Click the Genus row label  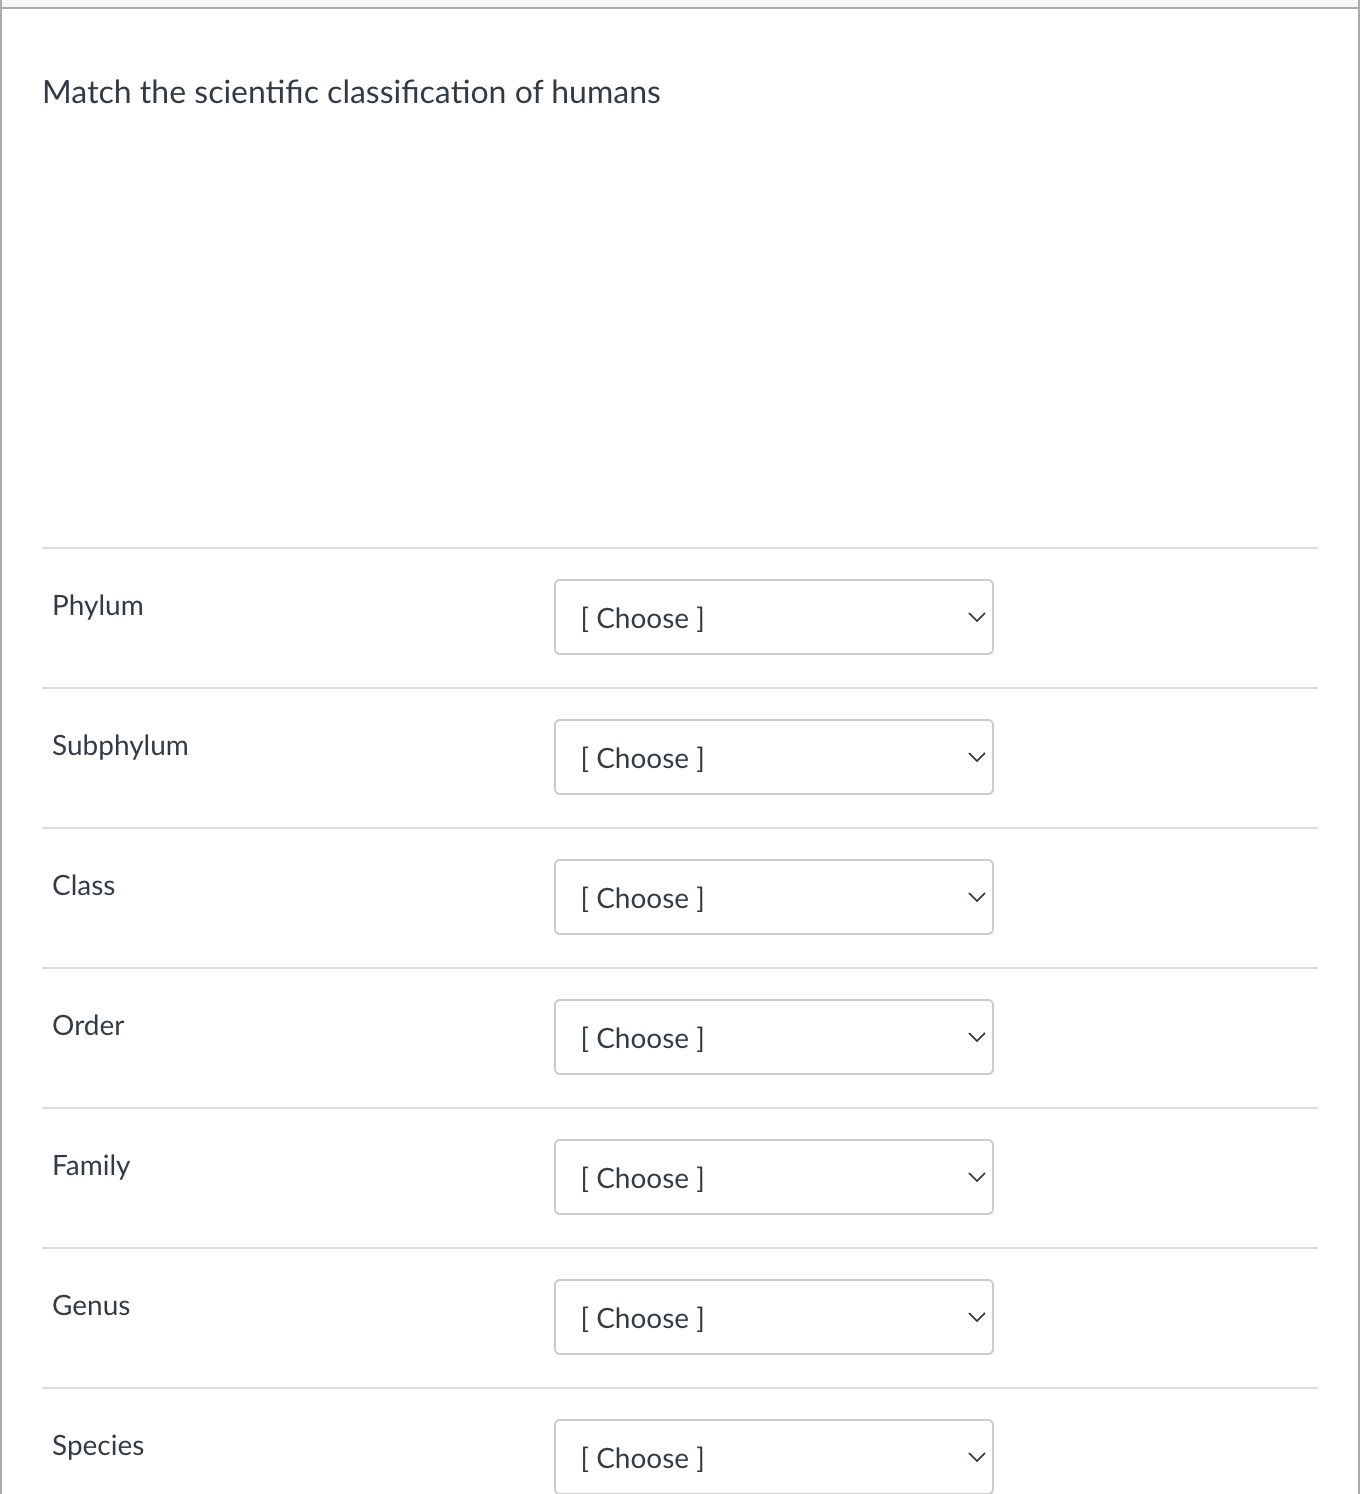coord(91,1305)
